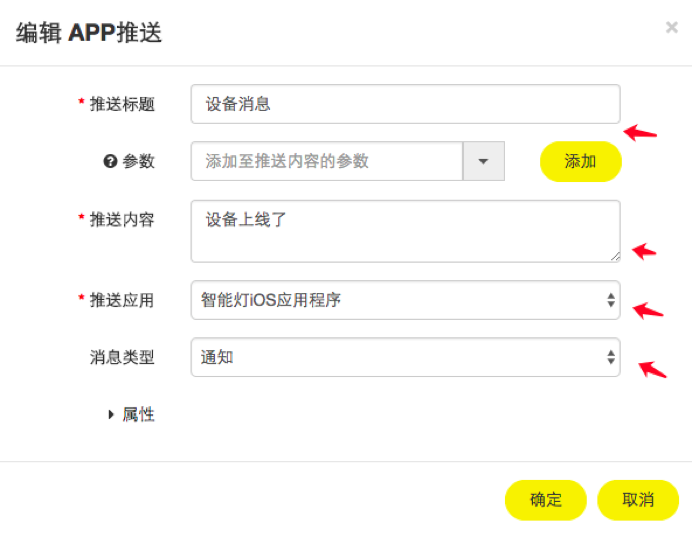Click the help question-mark icon beside 参数

point(111,161)
